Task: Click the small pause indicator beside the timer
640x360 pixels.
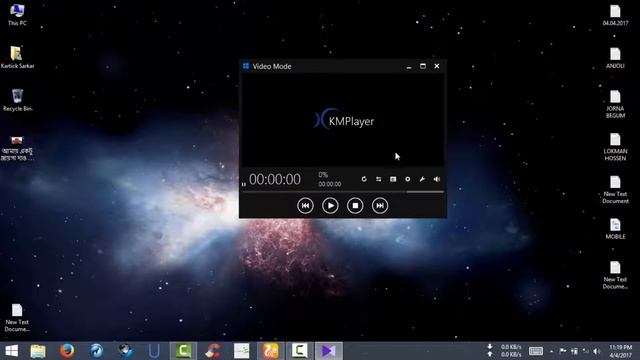Action: 244,184
